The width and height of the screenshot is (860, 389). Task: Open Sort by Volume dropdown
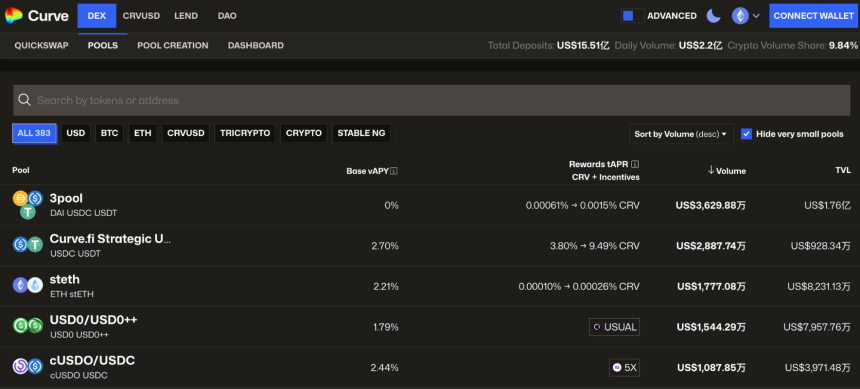click(x=681, y=134)
